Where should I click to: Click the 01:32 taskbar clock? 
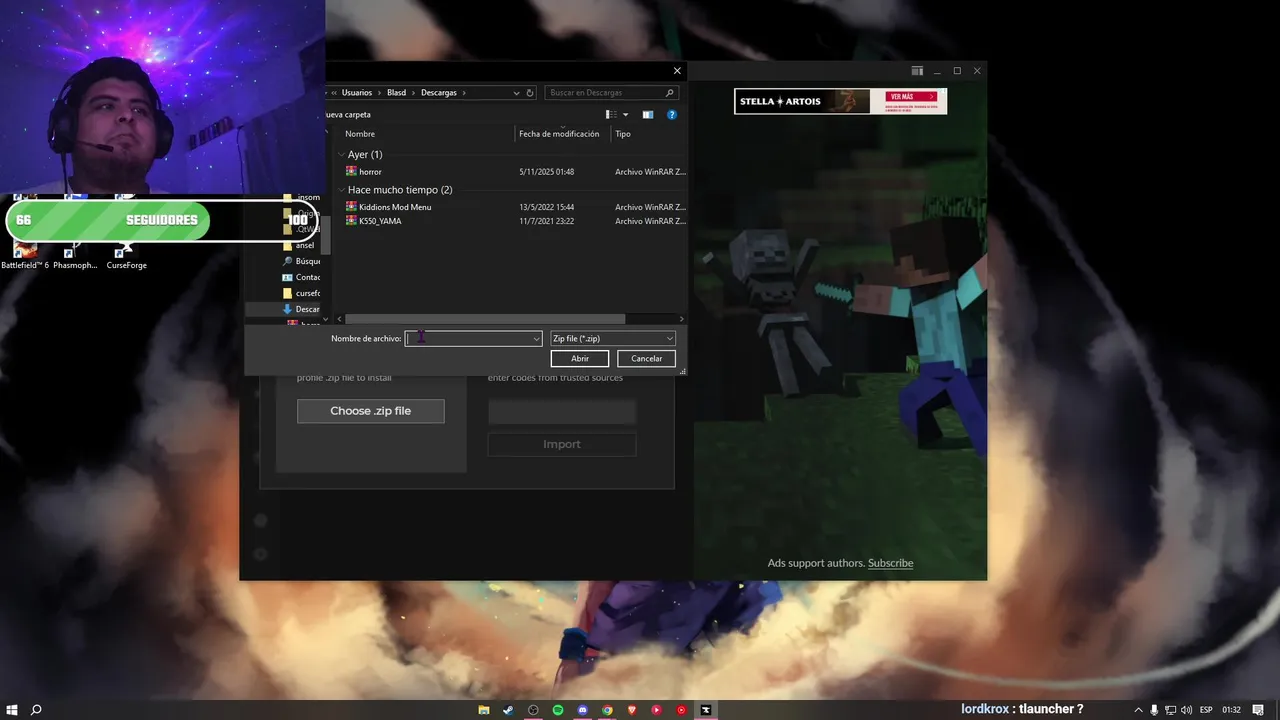pyautogui.click(x=1231, y=710)
